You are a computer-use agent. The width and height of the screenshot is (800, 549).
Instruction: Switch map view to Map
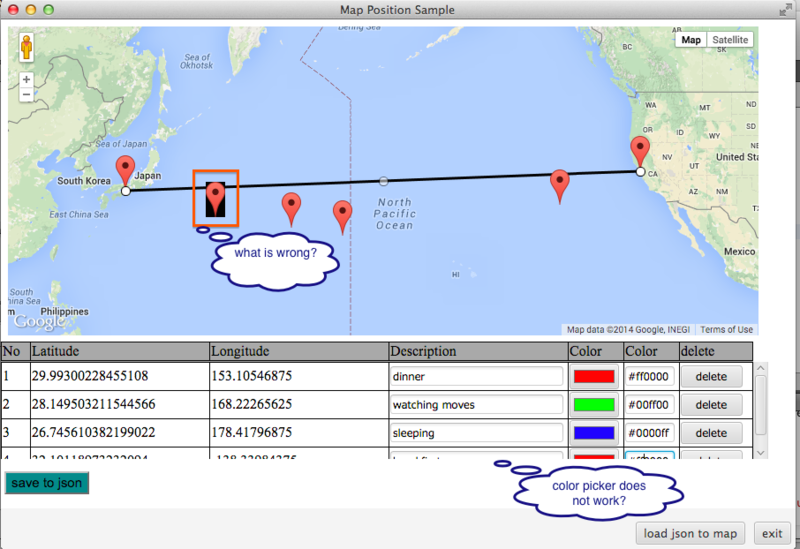[691, 40]
